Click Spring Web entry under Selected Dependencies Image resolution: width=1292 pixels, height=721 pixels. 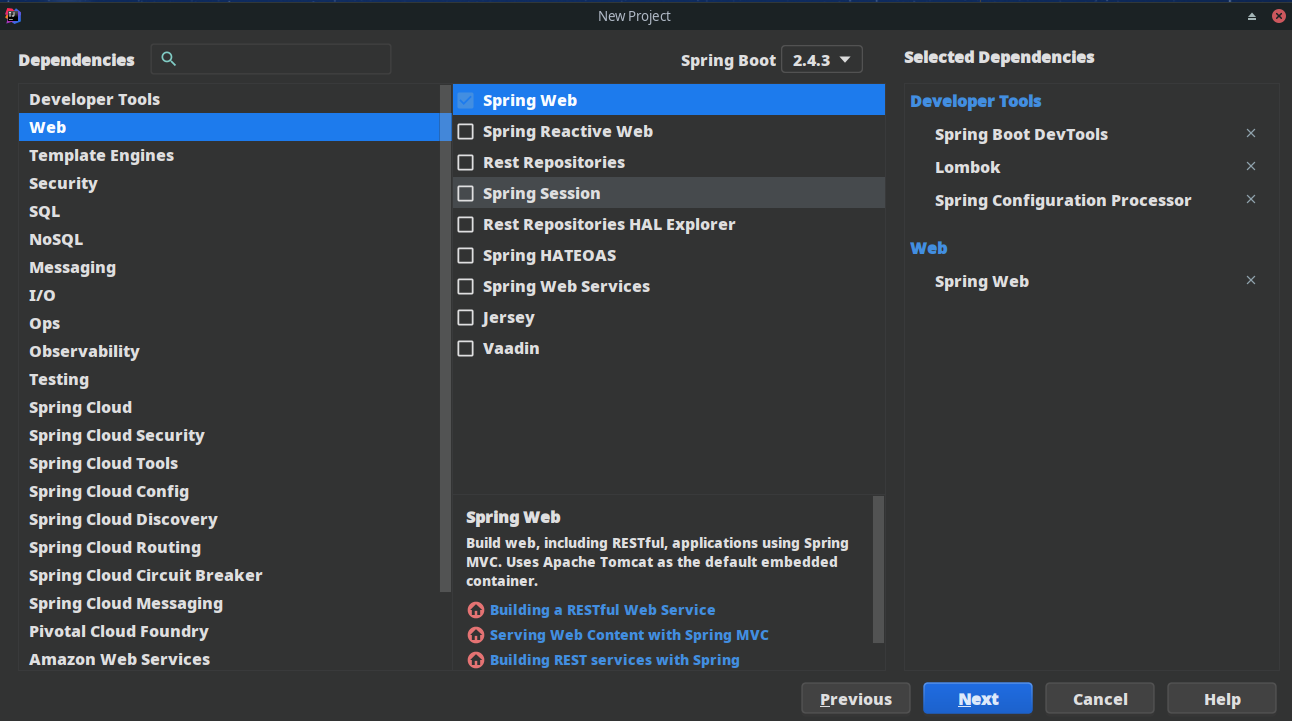click(981, 281)
